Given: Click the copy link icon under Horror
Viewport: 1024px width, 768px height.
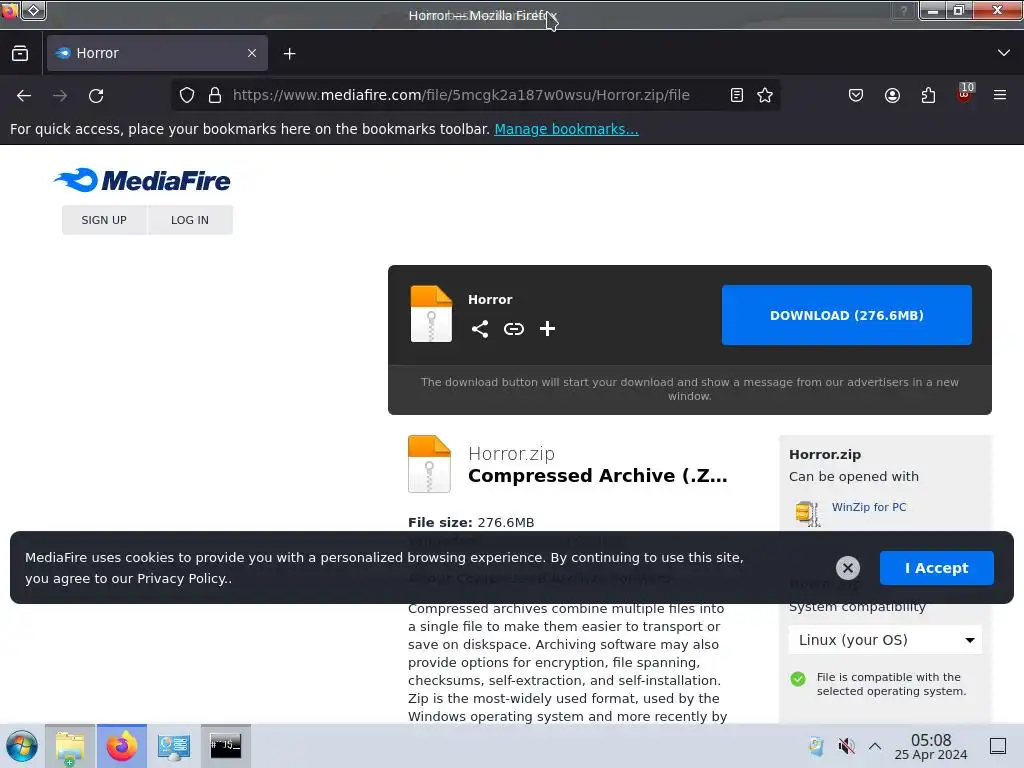Looking at the screenshot, I should [x=514, y=328].
